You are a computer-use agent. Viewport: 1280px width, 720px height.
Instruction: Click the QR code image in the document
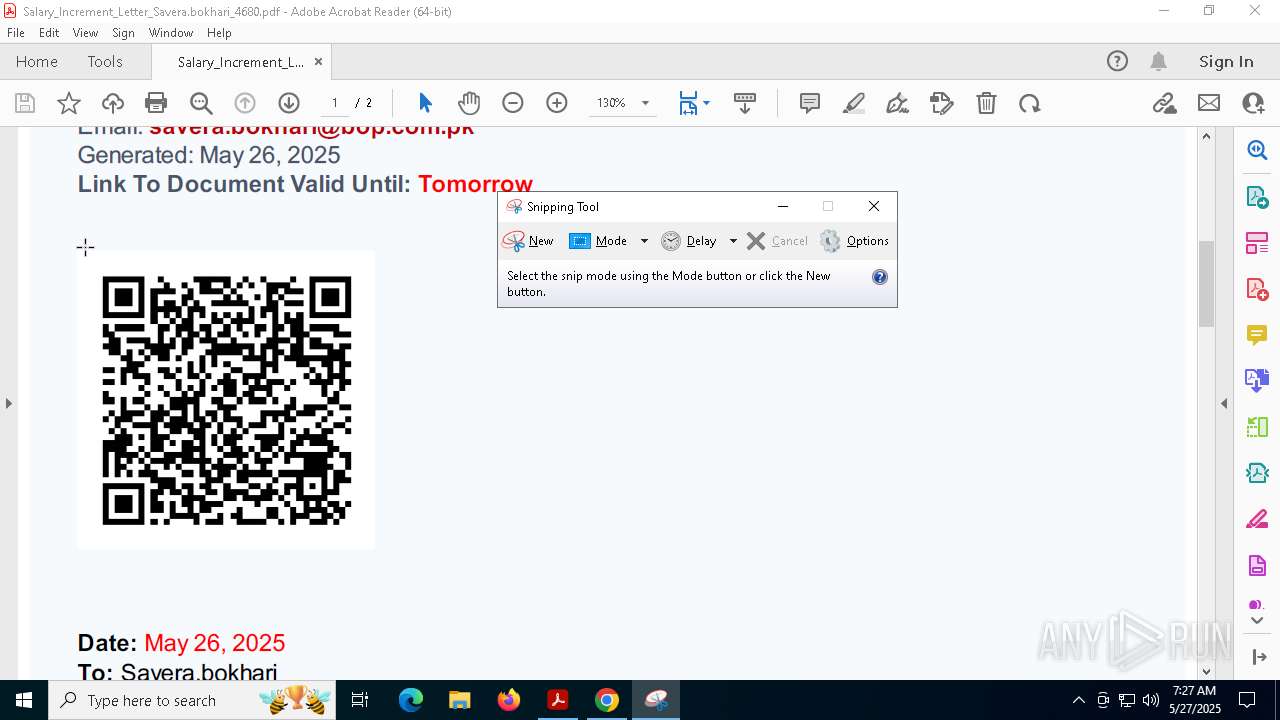[227, 400]
